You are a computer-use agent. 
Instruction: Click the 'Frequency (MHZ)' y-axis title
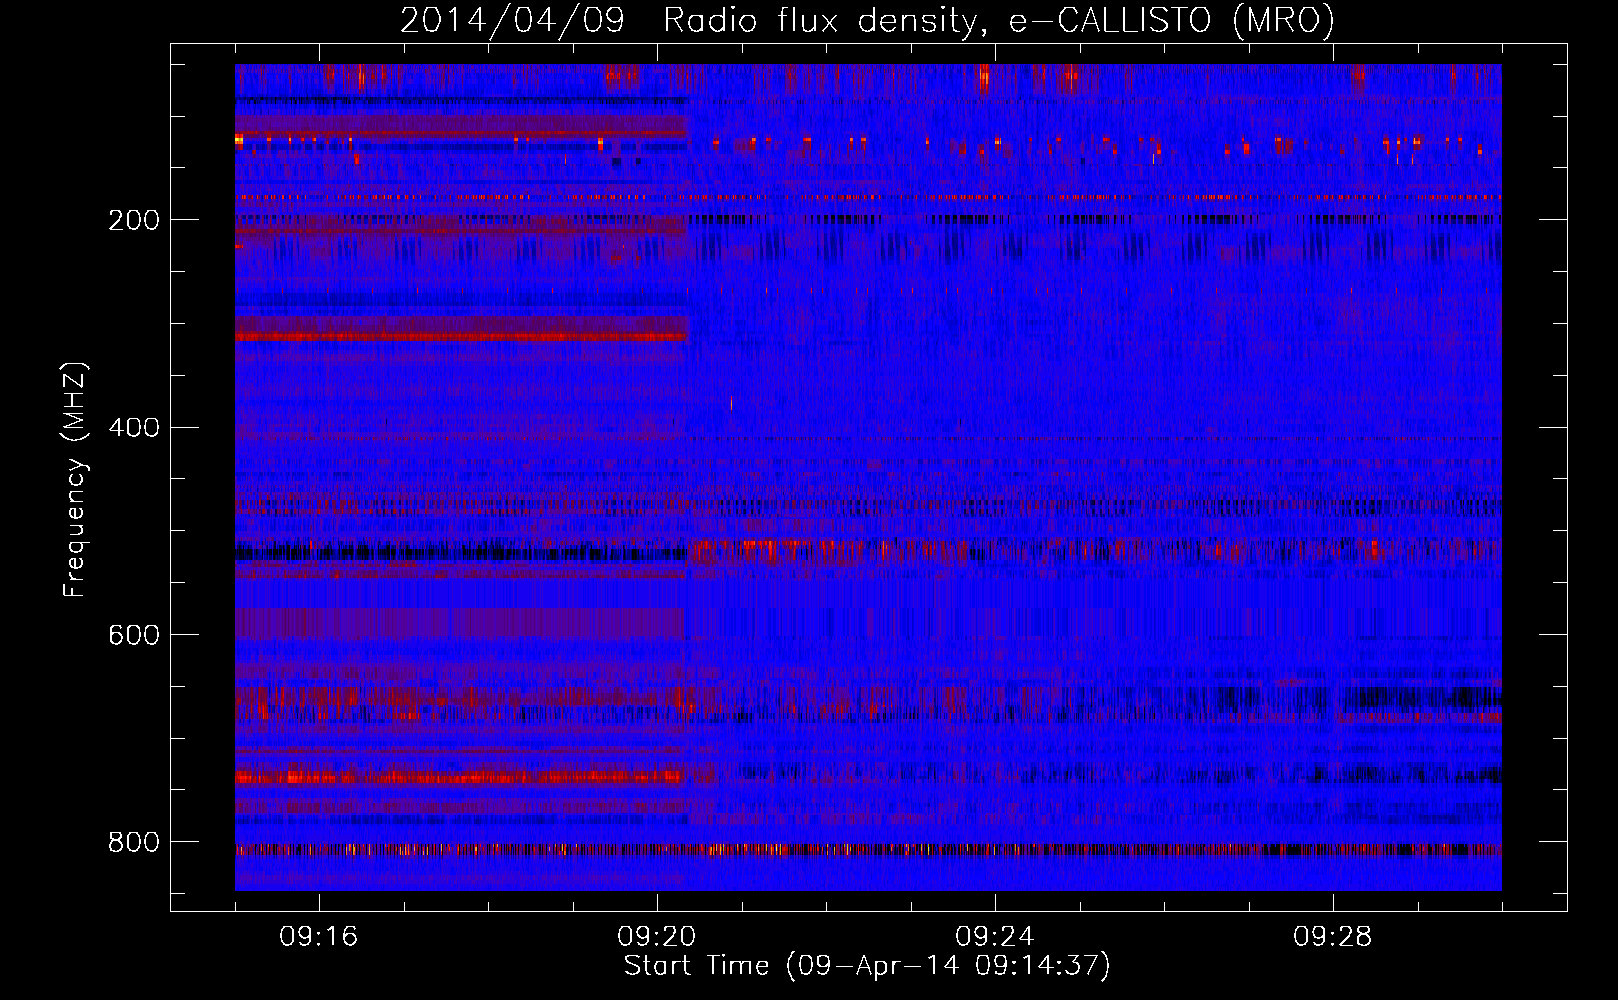[75, 479]
